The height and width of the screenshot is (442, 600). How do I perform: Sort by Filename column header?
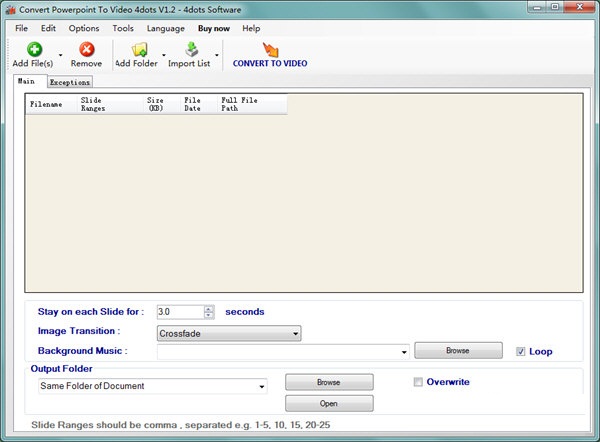pyautogui.click(x=51, y=104)
